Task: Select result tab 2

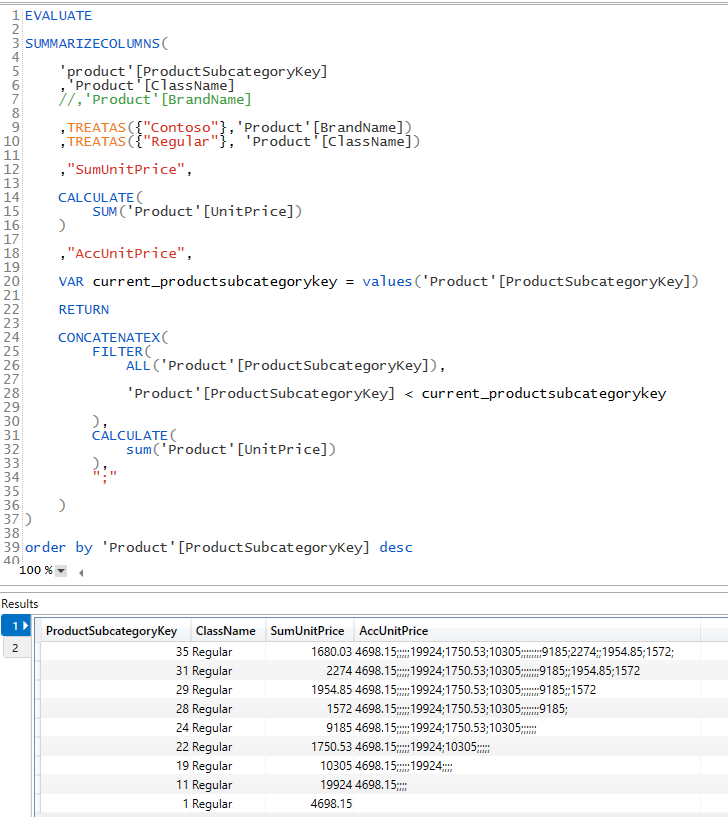Action: pos(16,648)
